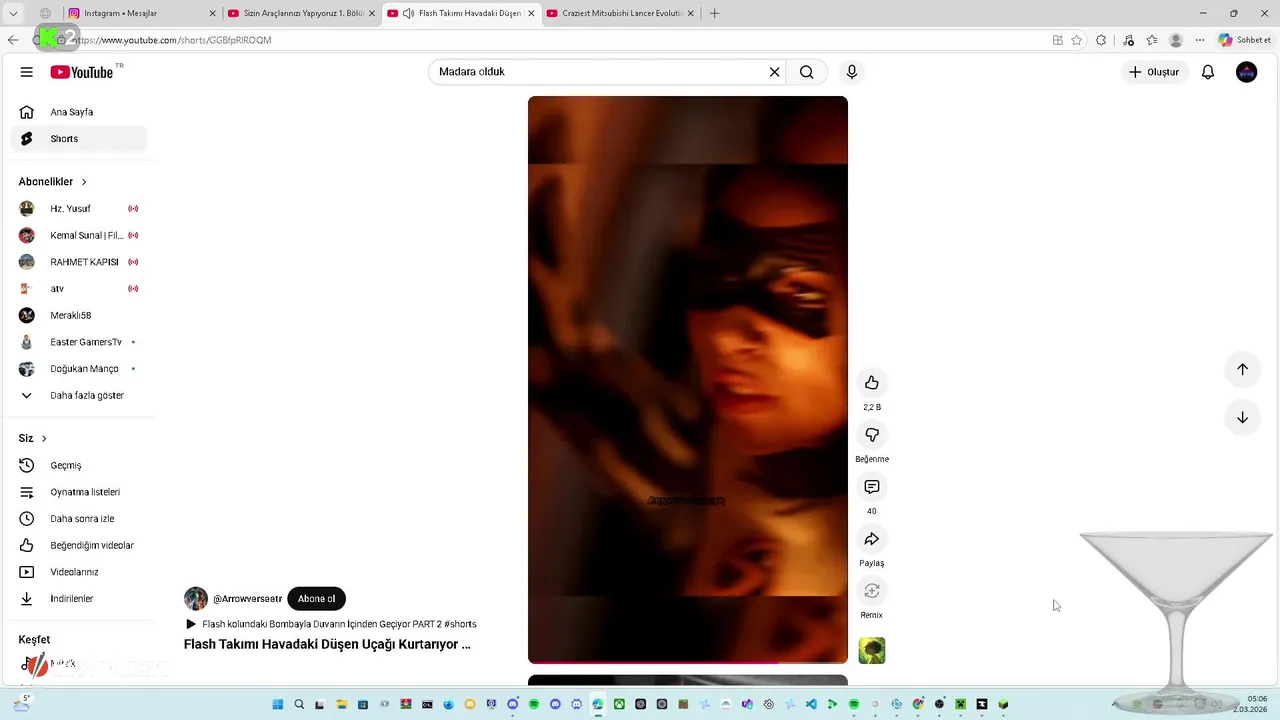
Task: Open the tab search dropdown arrow
Action: (13, 13)
